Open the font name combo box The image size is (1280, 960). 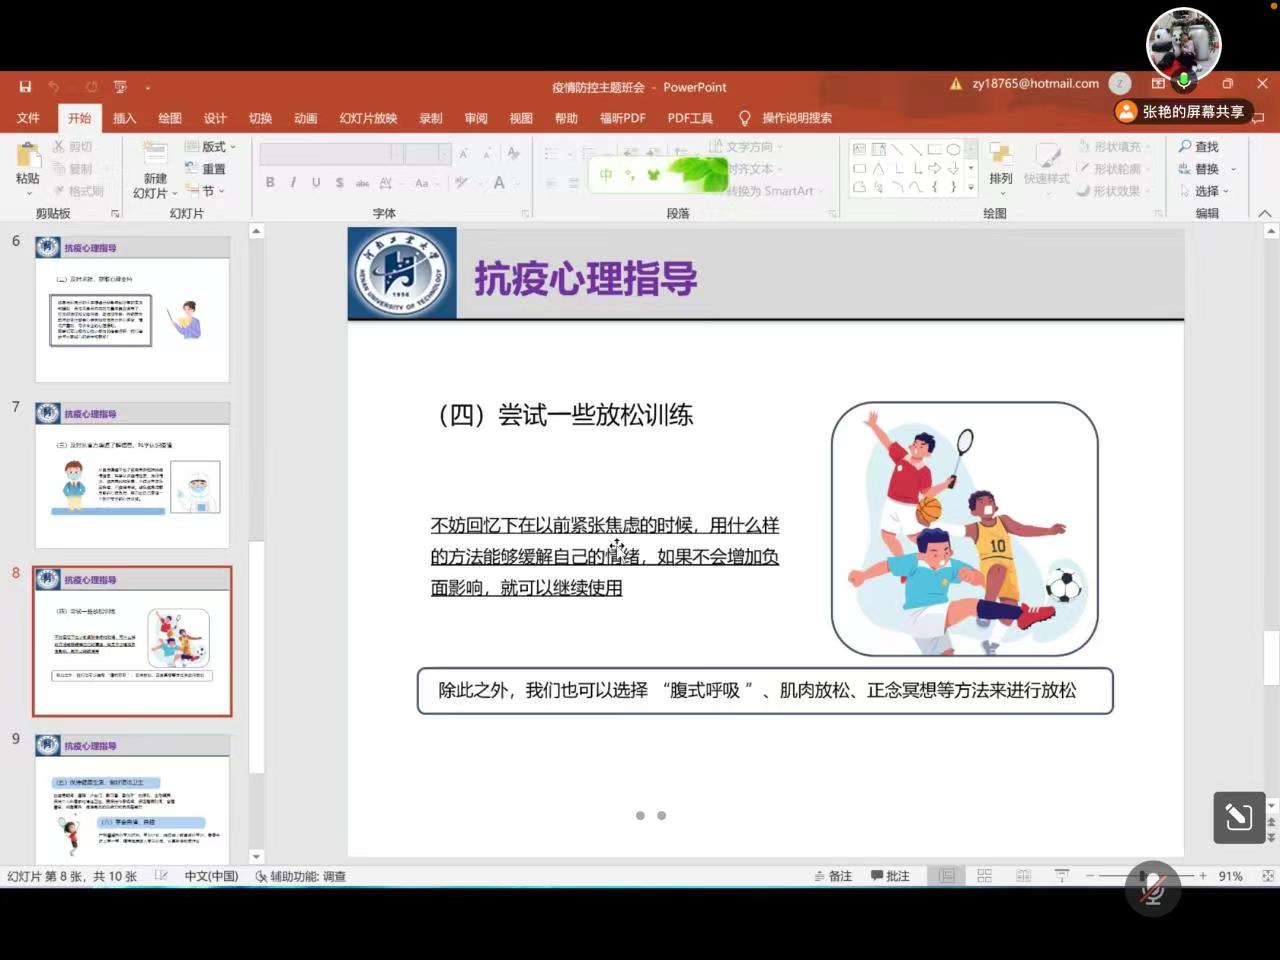tap(332, 153)
